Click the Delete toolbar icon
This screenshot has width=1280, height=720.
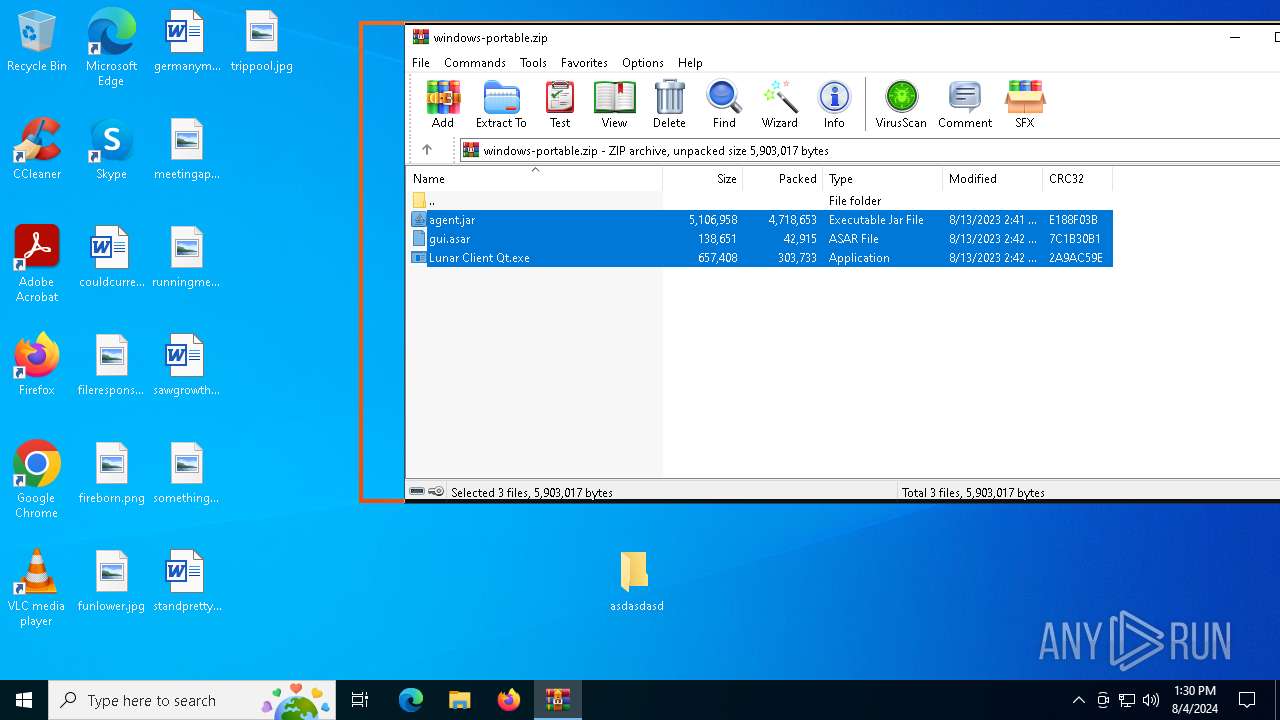coord(669,105)
